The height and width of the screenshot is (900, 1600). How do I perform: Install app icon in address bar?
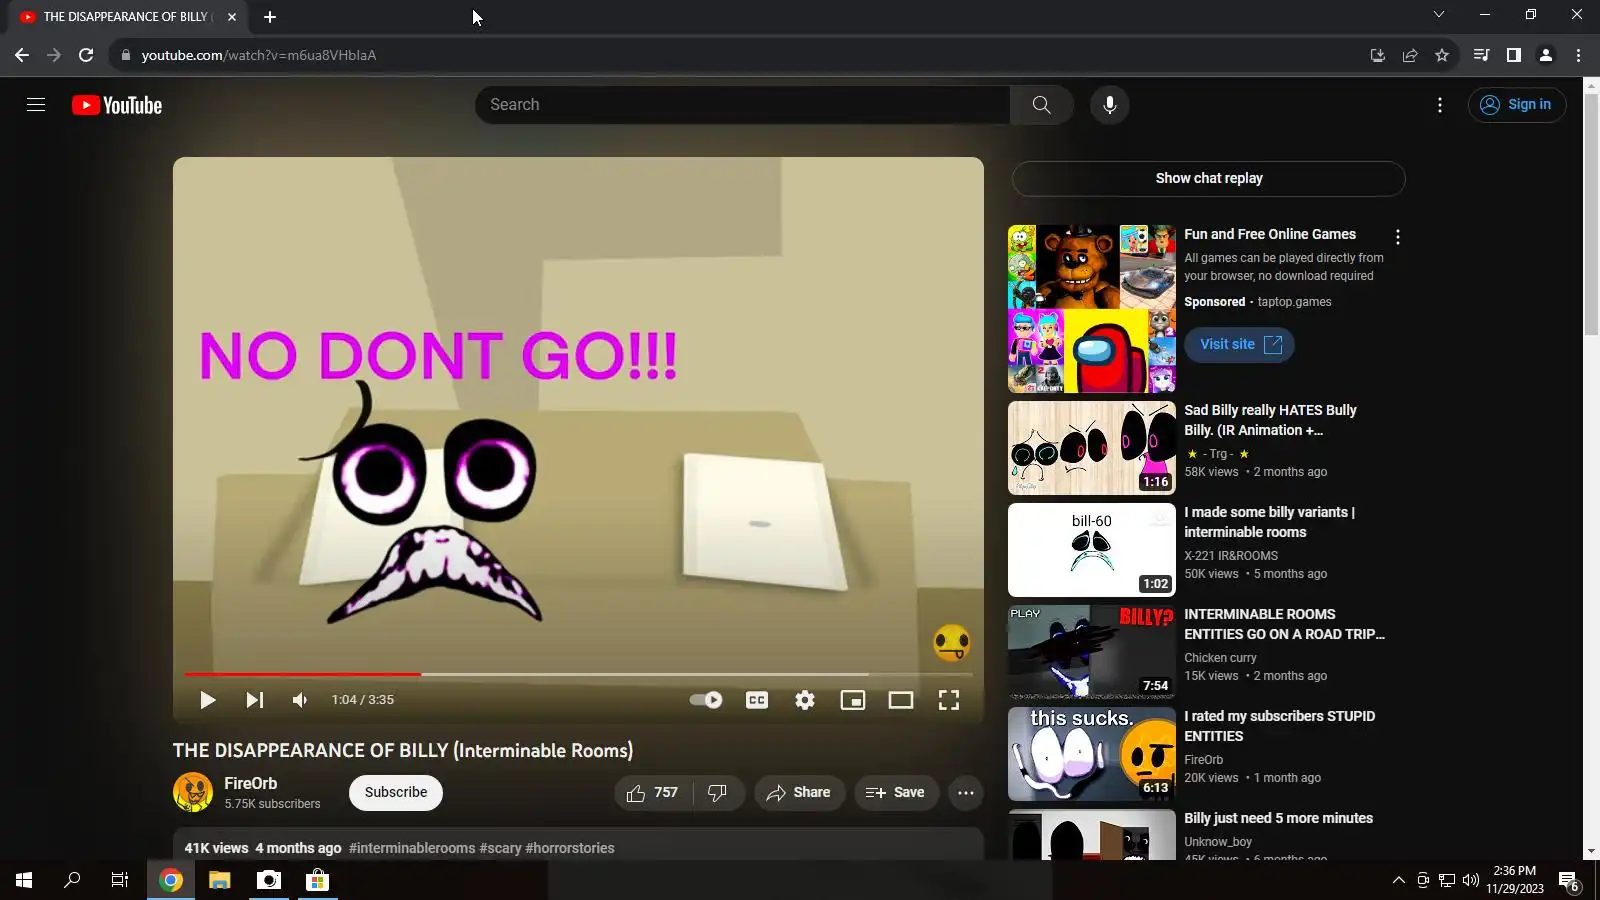1378,55
